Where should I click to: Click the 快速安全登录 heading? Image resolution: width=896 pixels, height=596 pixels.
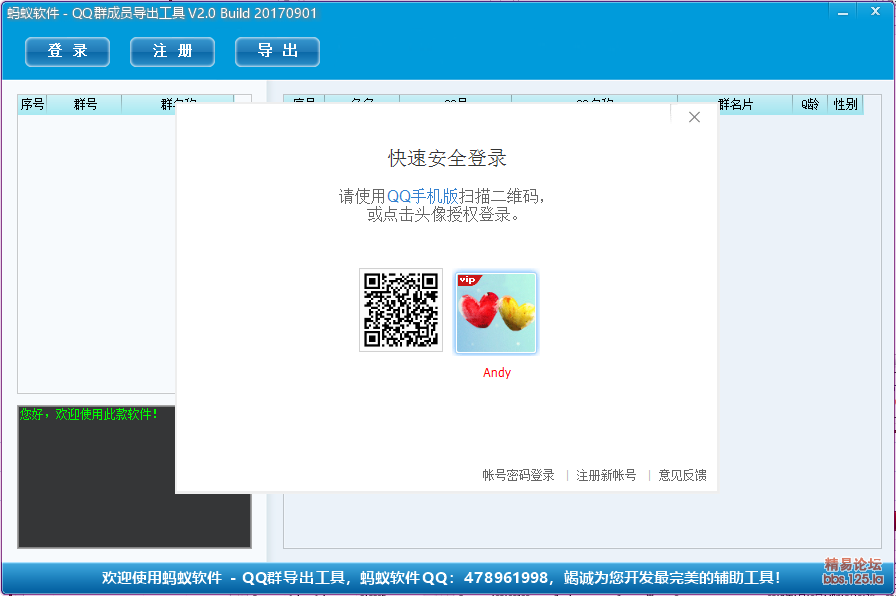click(447, 158)
